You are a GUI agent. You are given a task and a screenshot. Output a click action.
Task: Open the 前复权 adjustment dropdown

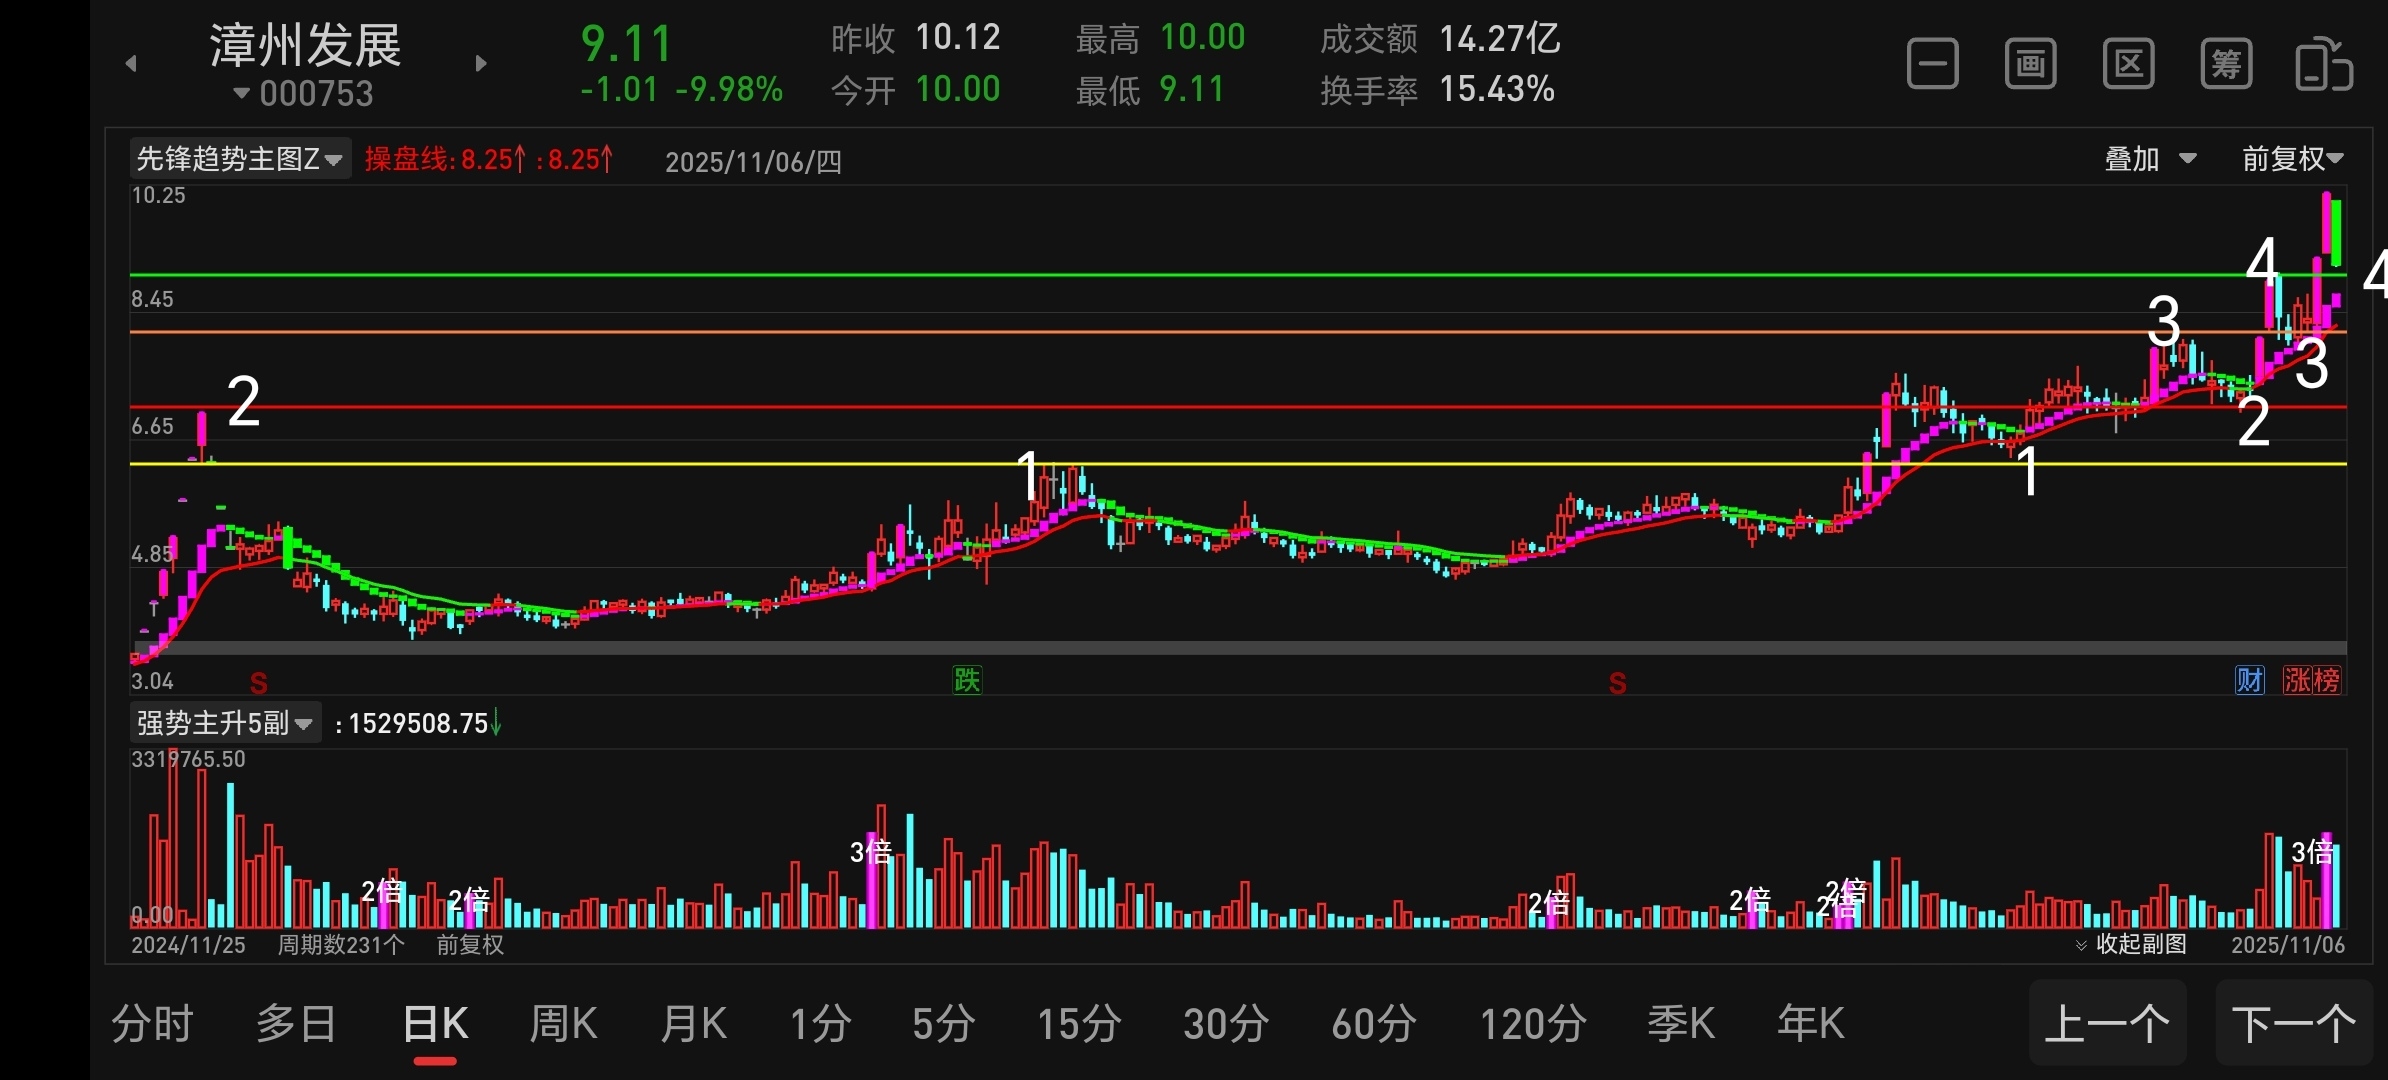(x=2292, y=159)
